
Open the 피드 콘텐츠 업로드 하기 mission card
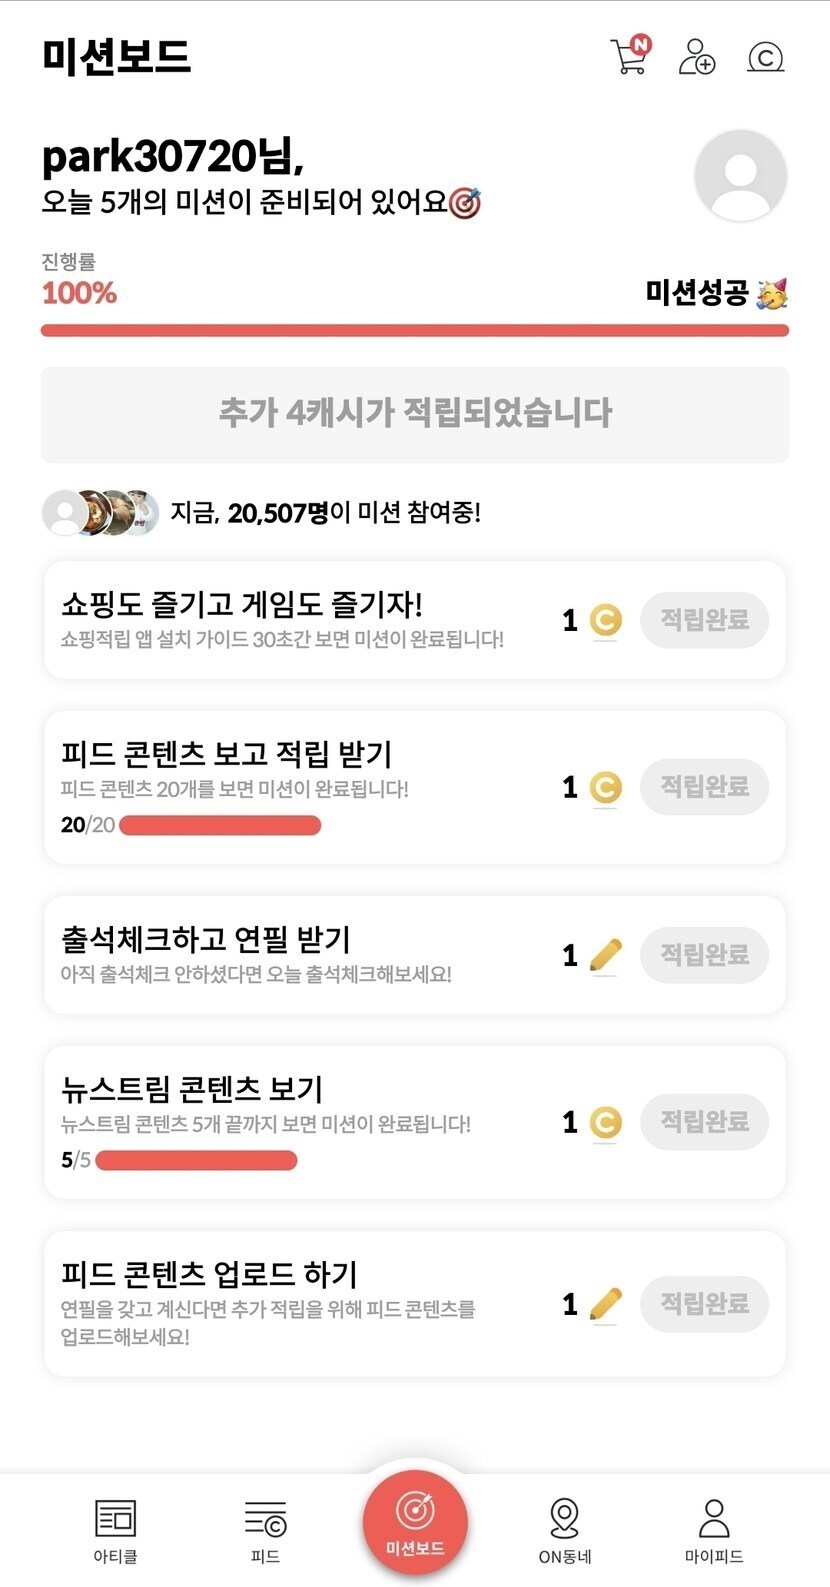[300, 1303]
